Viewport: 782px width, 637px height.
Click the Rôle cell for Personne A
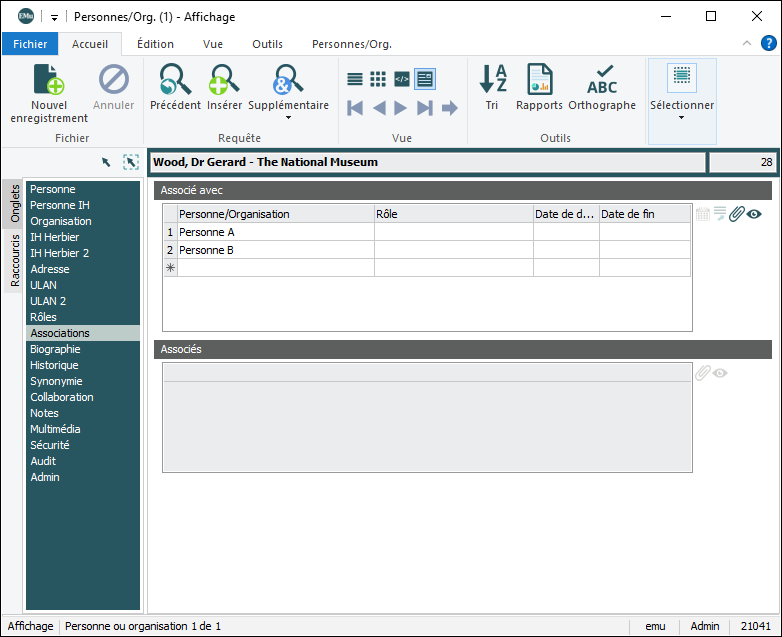(x=453, y=232)
